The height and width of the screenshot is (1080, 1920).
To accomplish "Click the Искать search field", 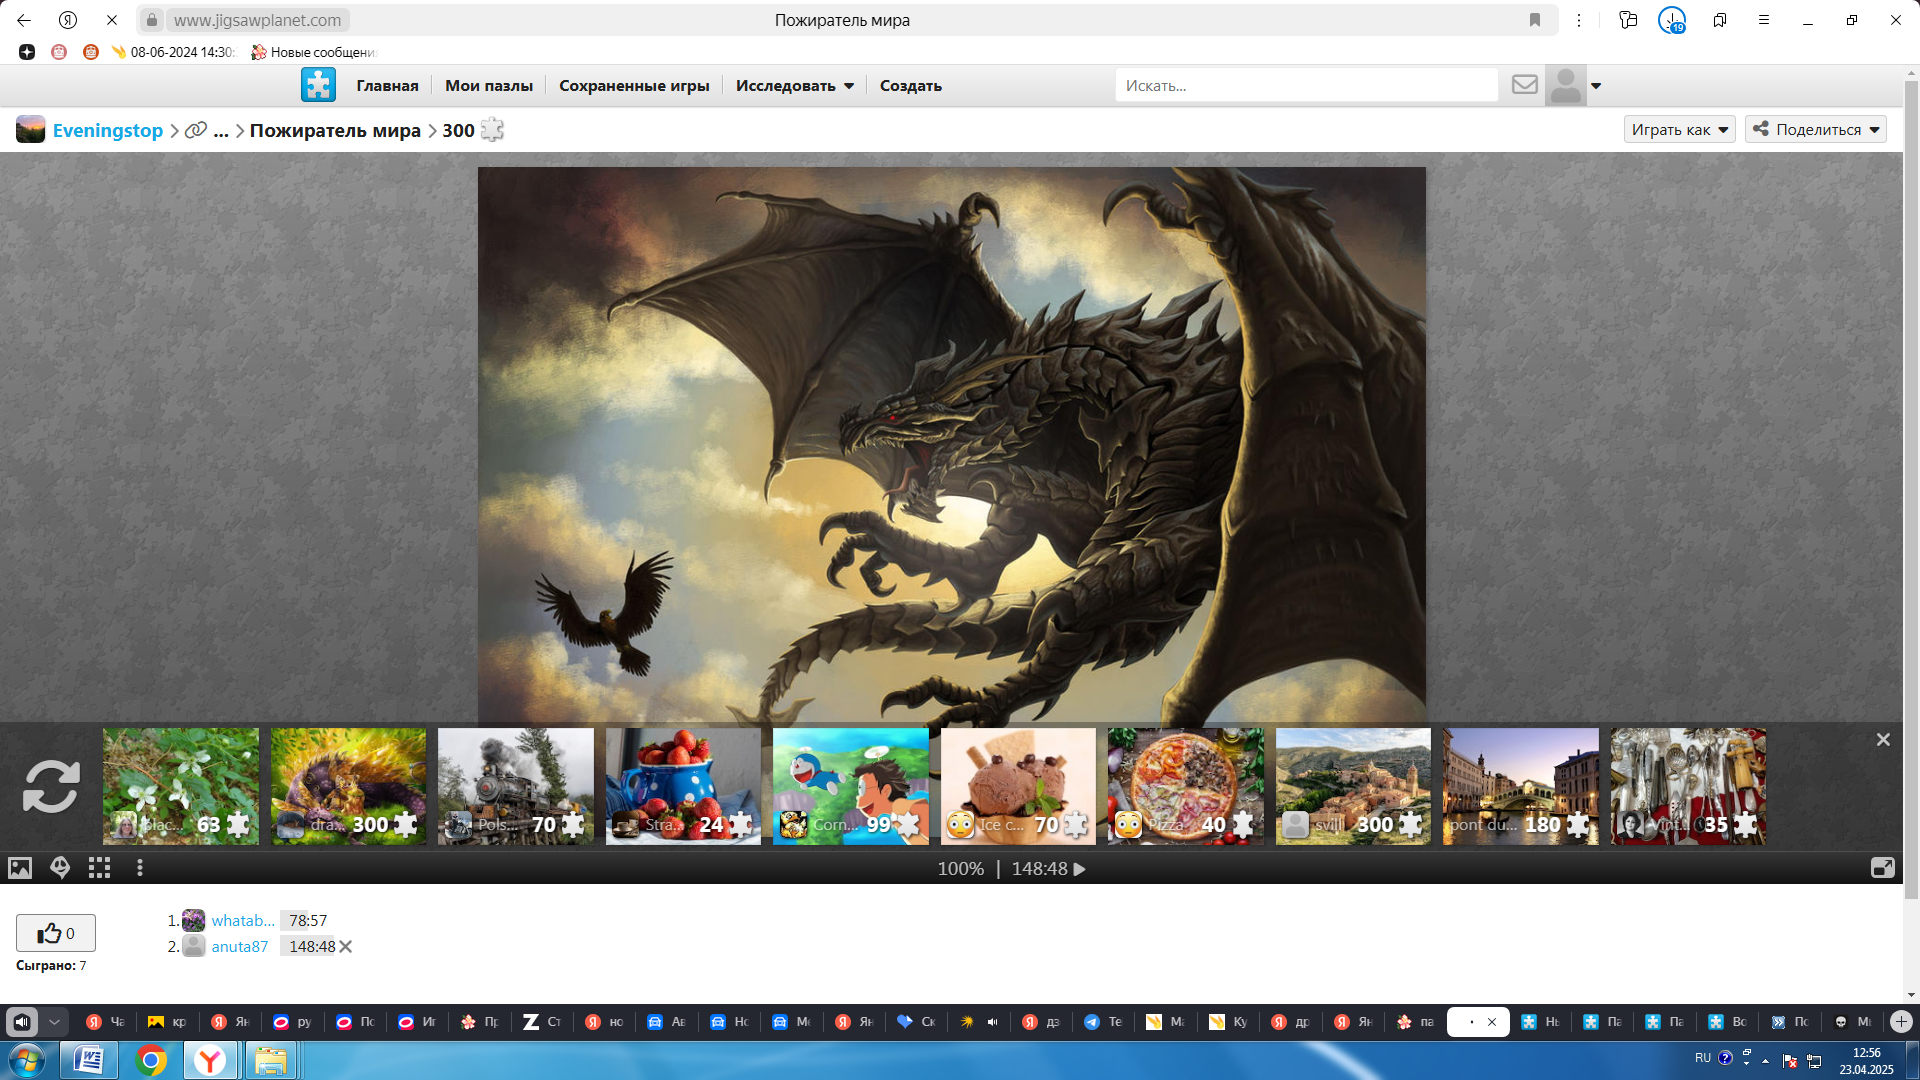I will [x=1305, y=86].
